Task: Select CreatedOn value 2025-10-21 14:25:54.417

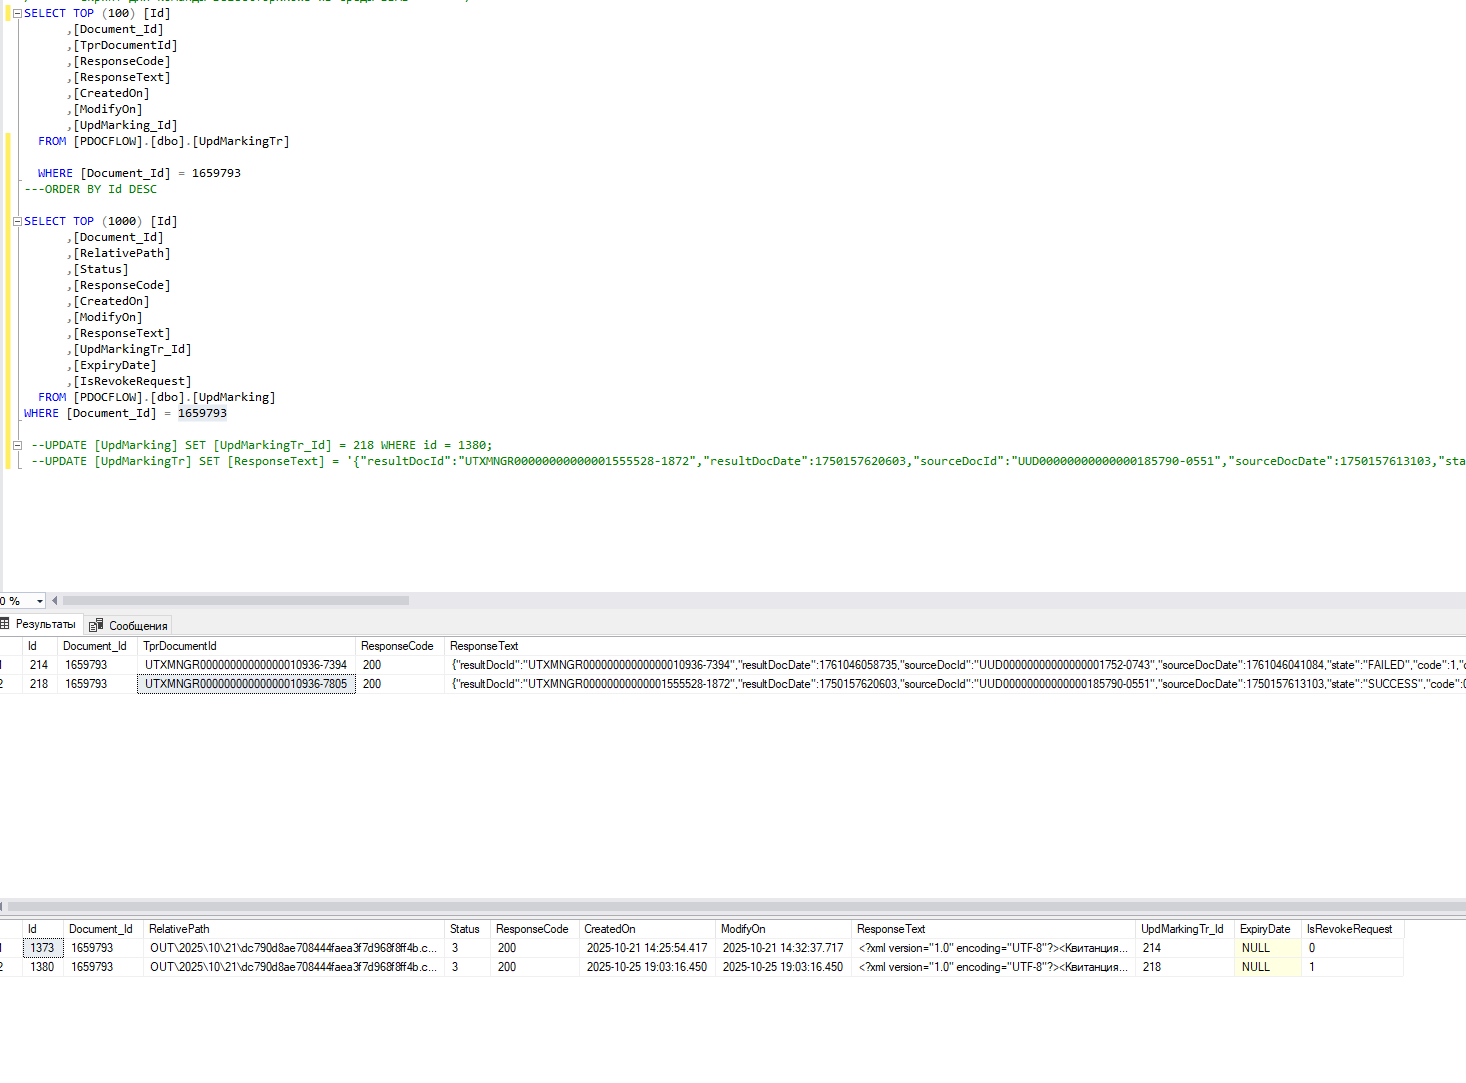Action: 647,948
